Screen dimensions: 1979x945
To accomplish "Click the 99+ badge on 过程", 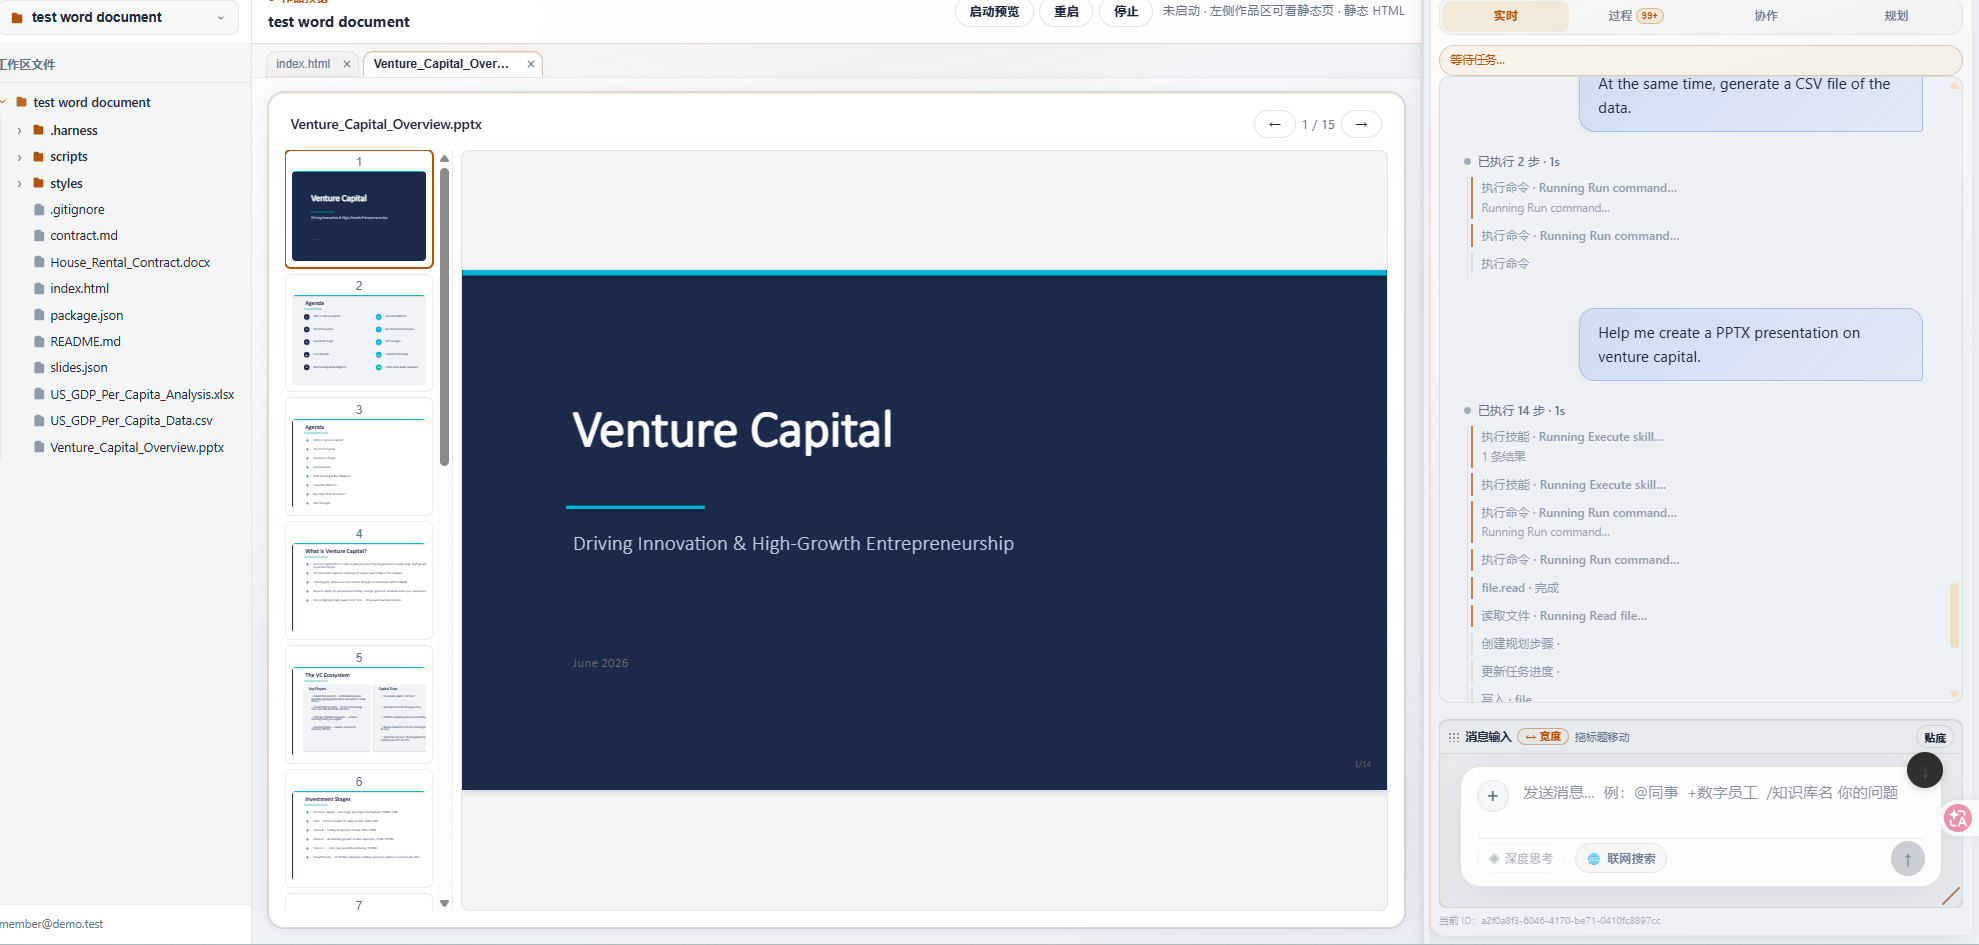I will coord(1650,16).
